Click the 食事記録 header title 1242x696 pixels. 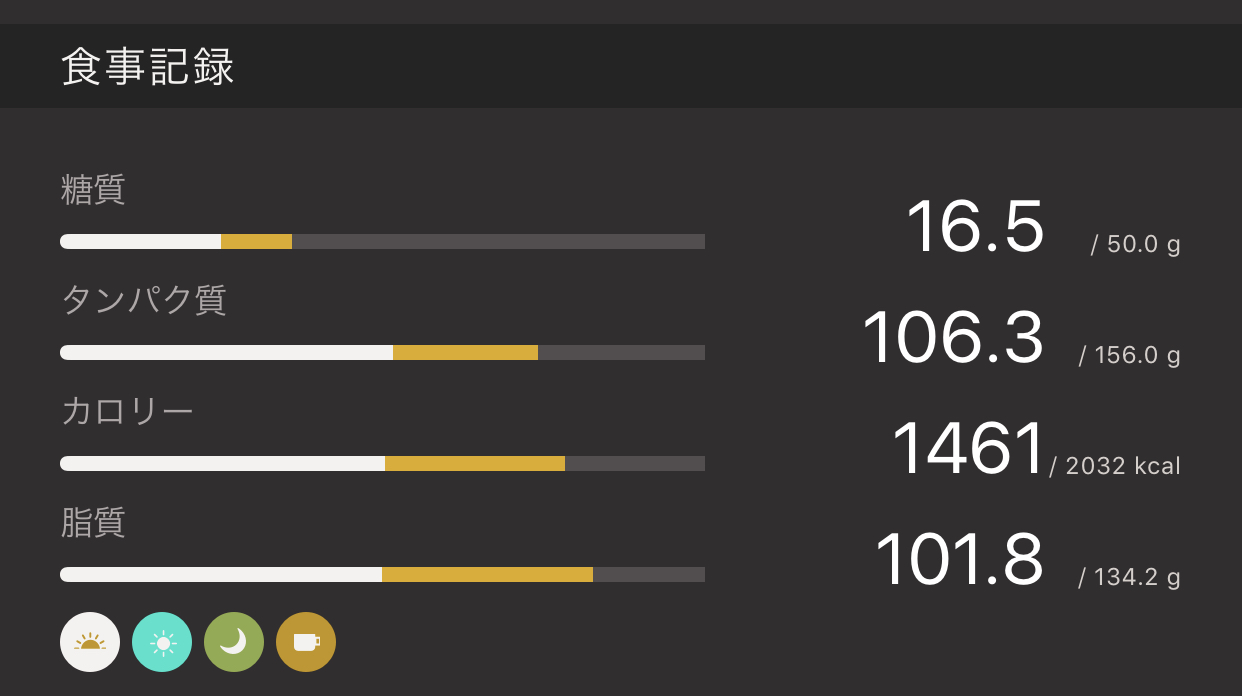tap(148, 67)
